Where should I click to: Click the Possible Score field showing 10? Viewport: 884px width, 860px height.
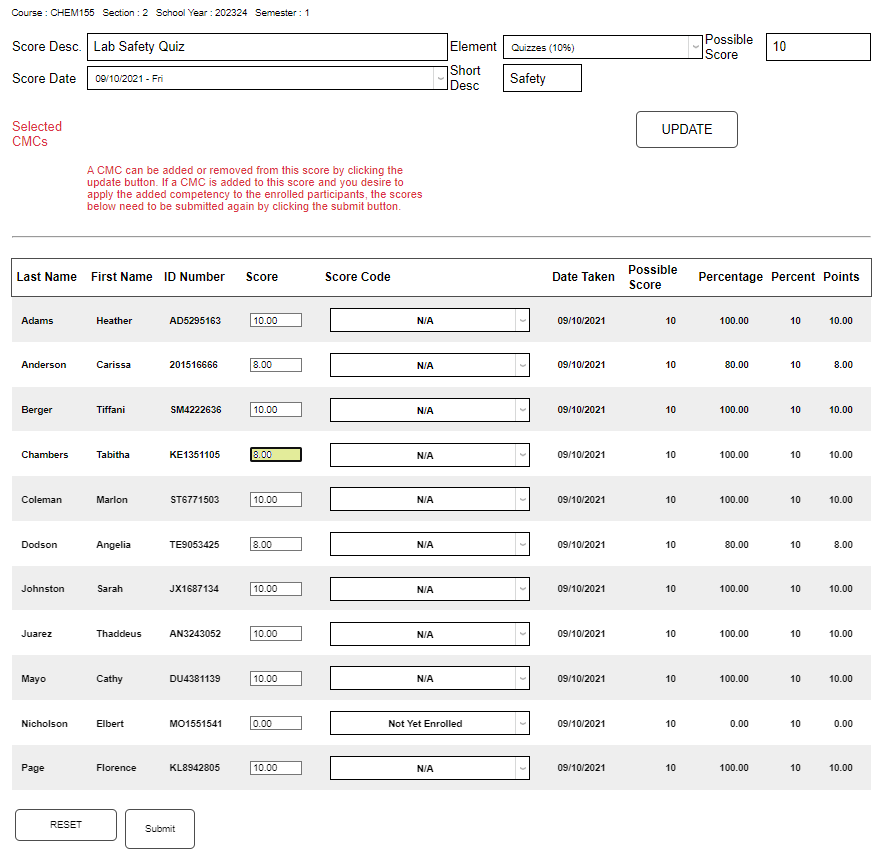pos(818,46)
